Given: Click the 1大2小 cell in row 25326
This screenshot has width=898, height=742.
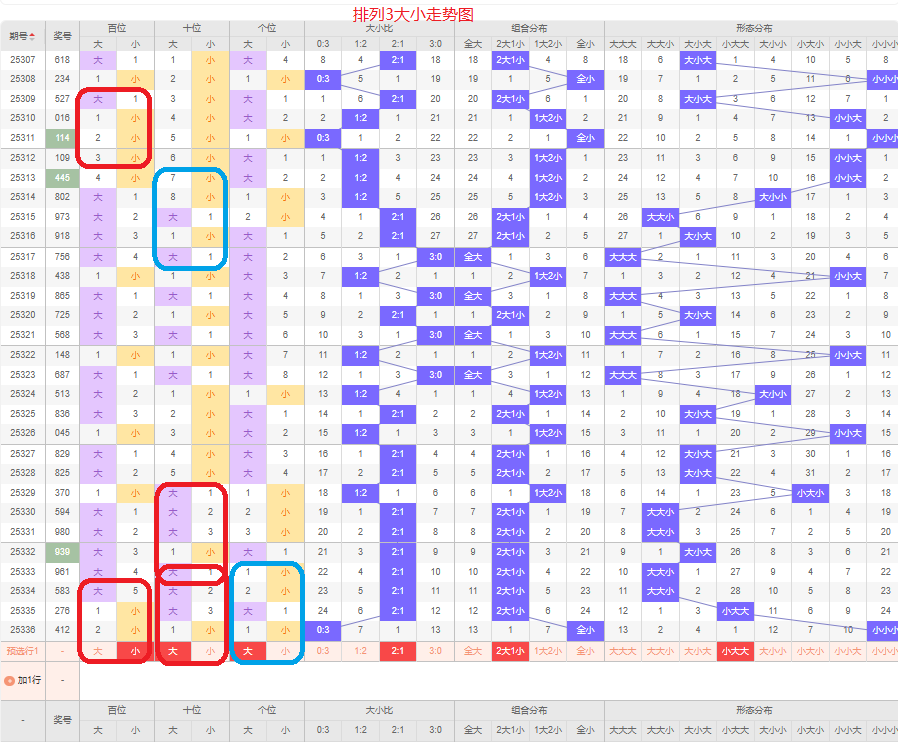Looking at the screenshot, I should point(548,433).
